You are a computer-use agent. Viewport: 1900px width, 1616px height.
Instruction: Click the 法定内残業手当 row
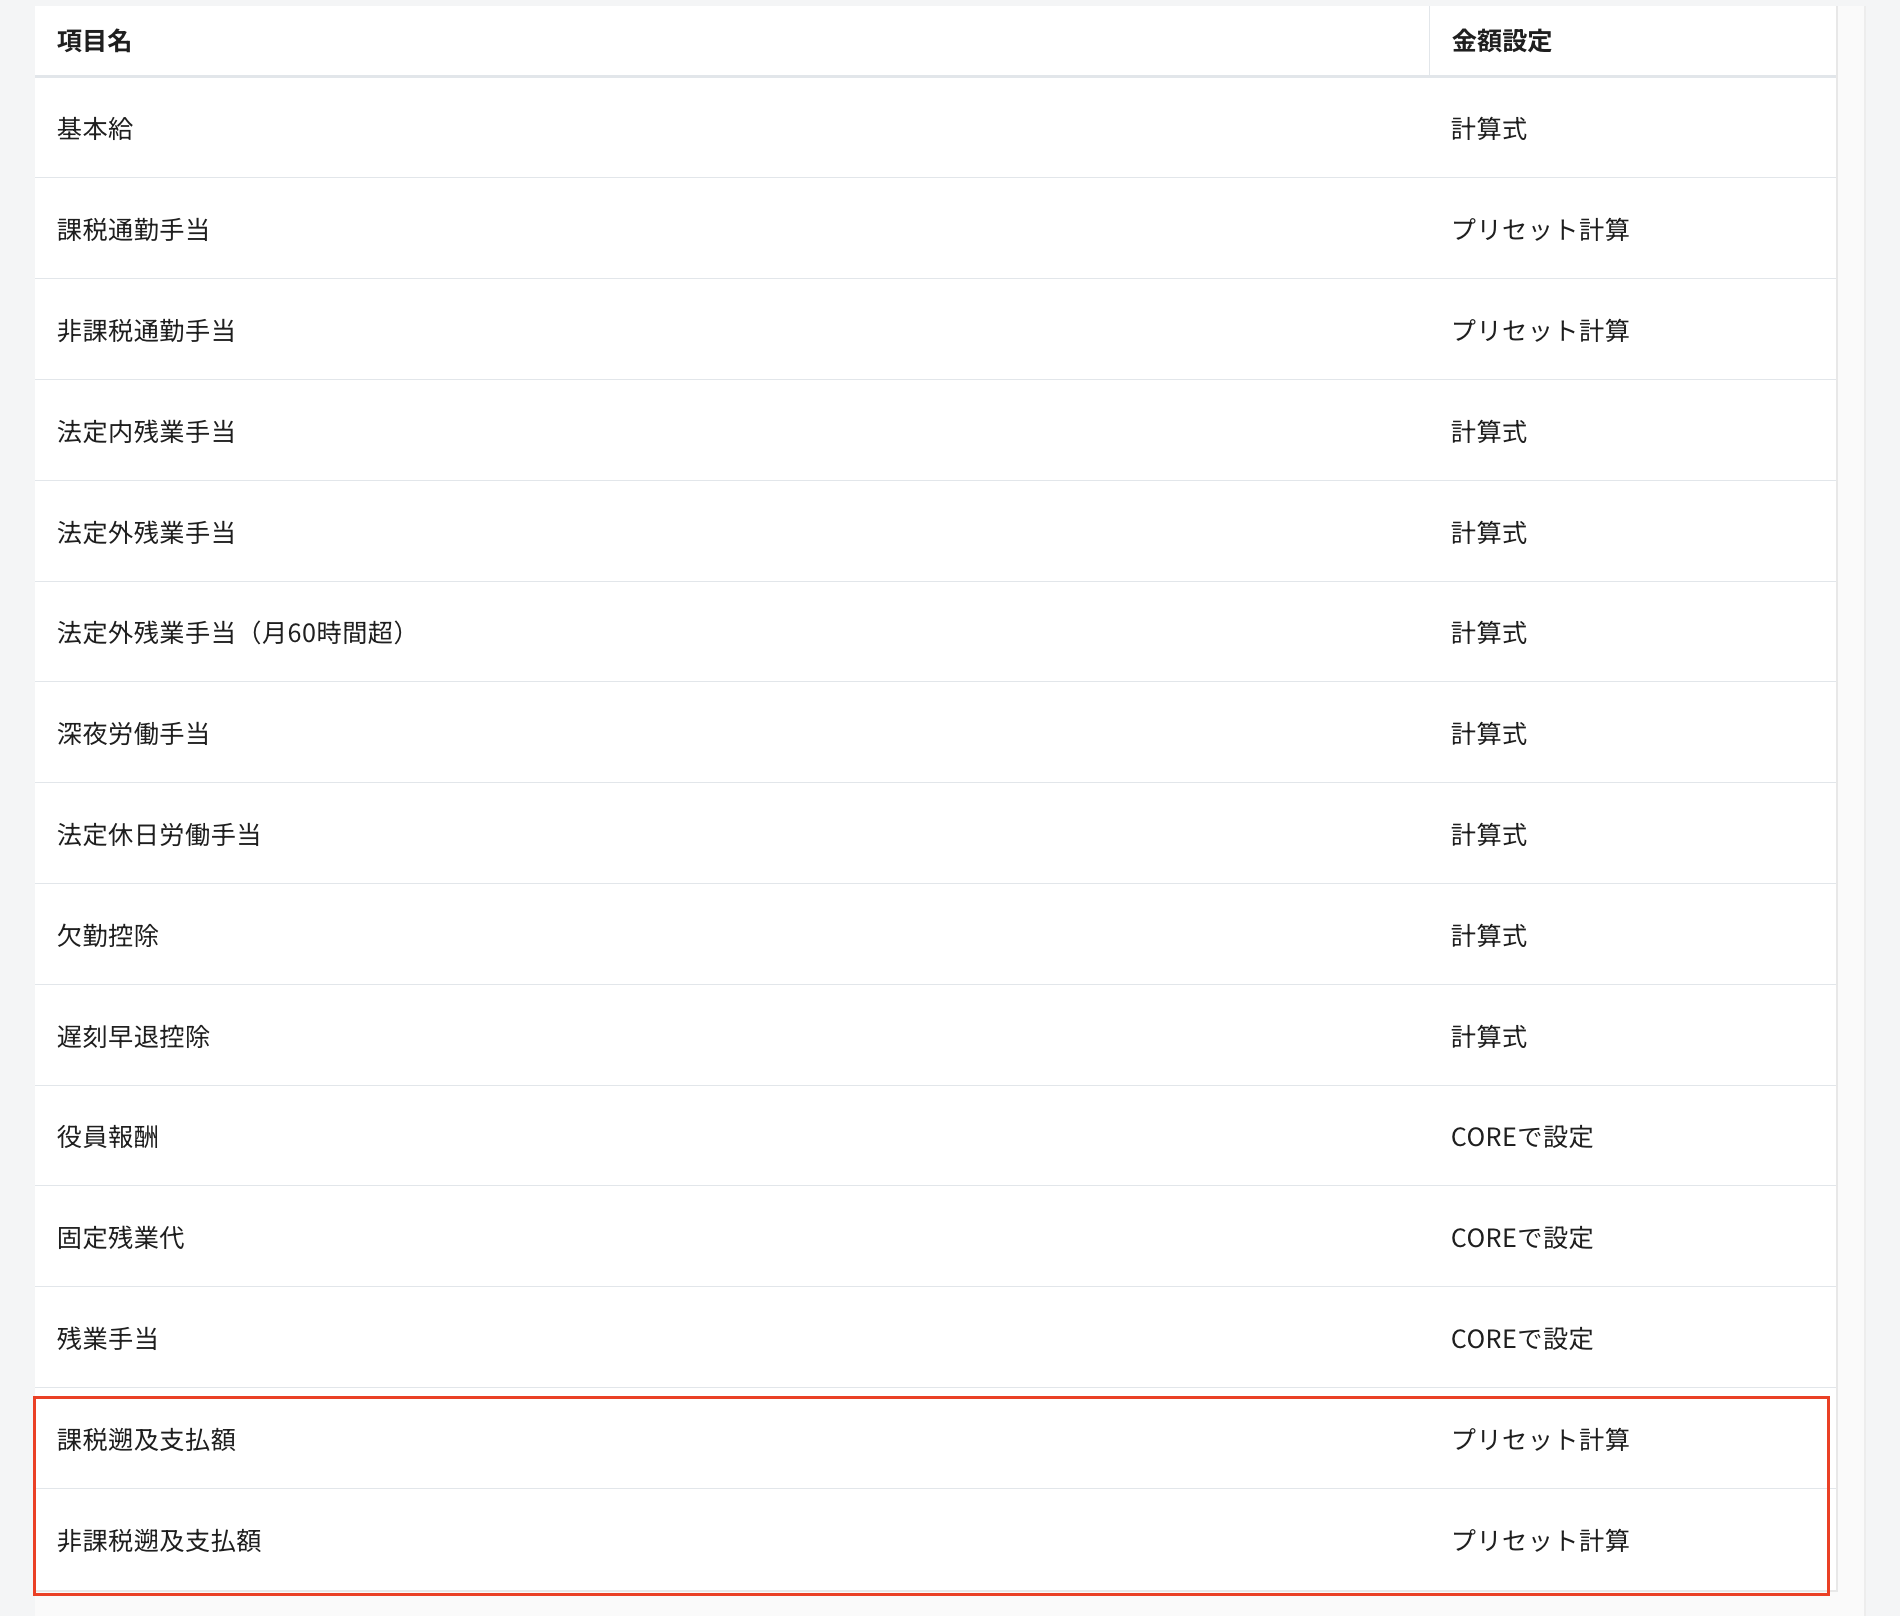pyautogui.click(x=146, y=432)
